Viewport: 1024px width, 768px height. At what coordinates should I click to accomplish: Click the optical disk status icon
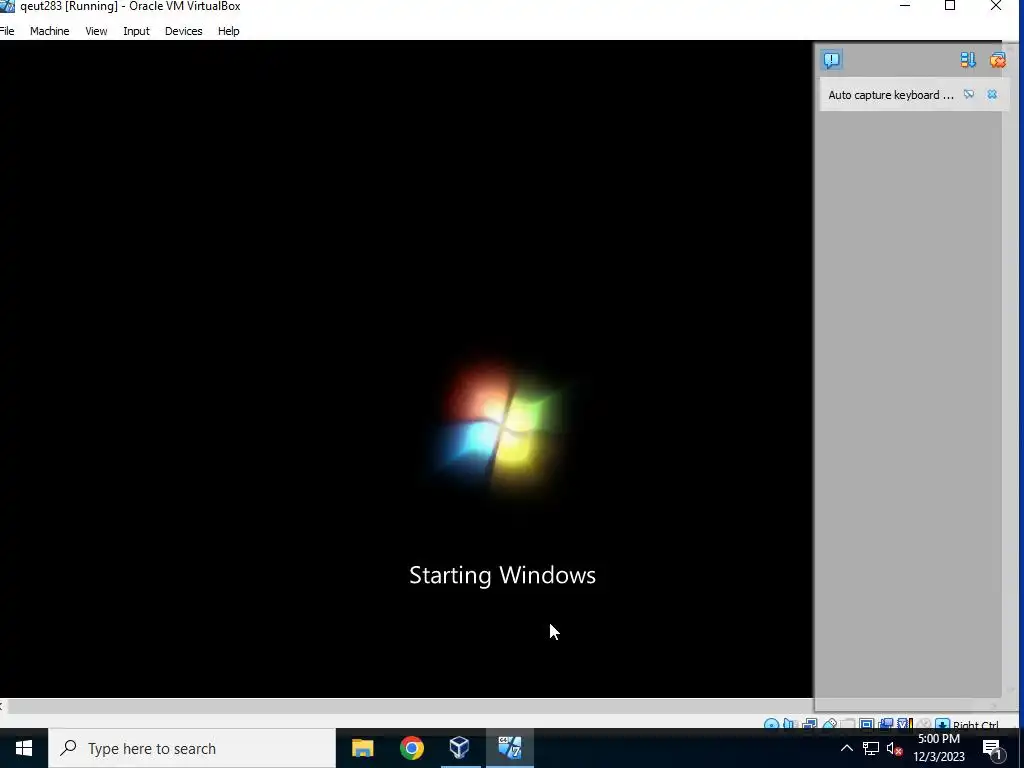(x=771, y=724)
